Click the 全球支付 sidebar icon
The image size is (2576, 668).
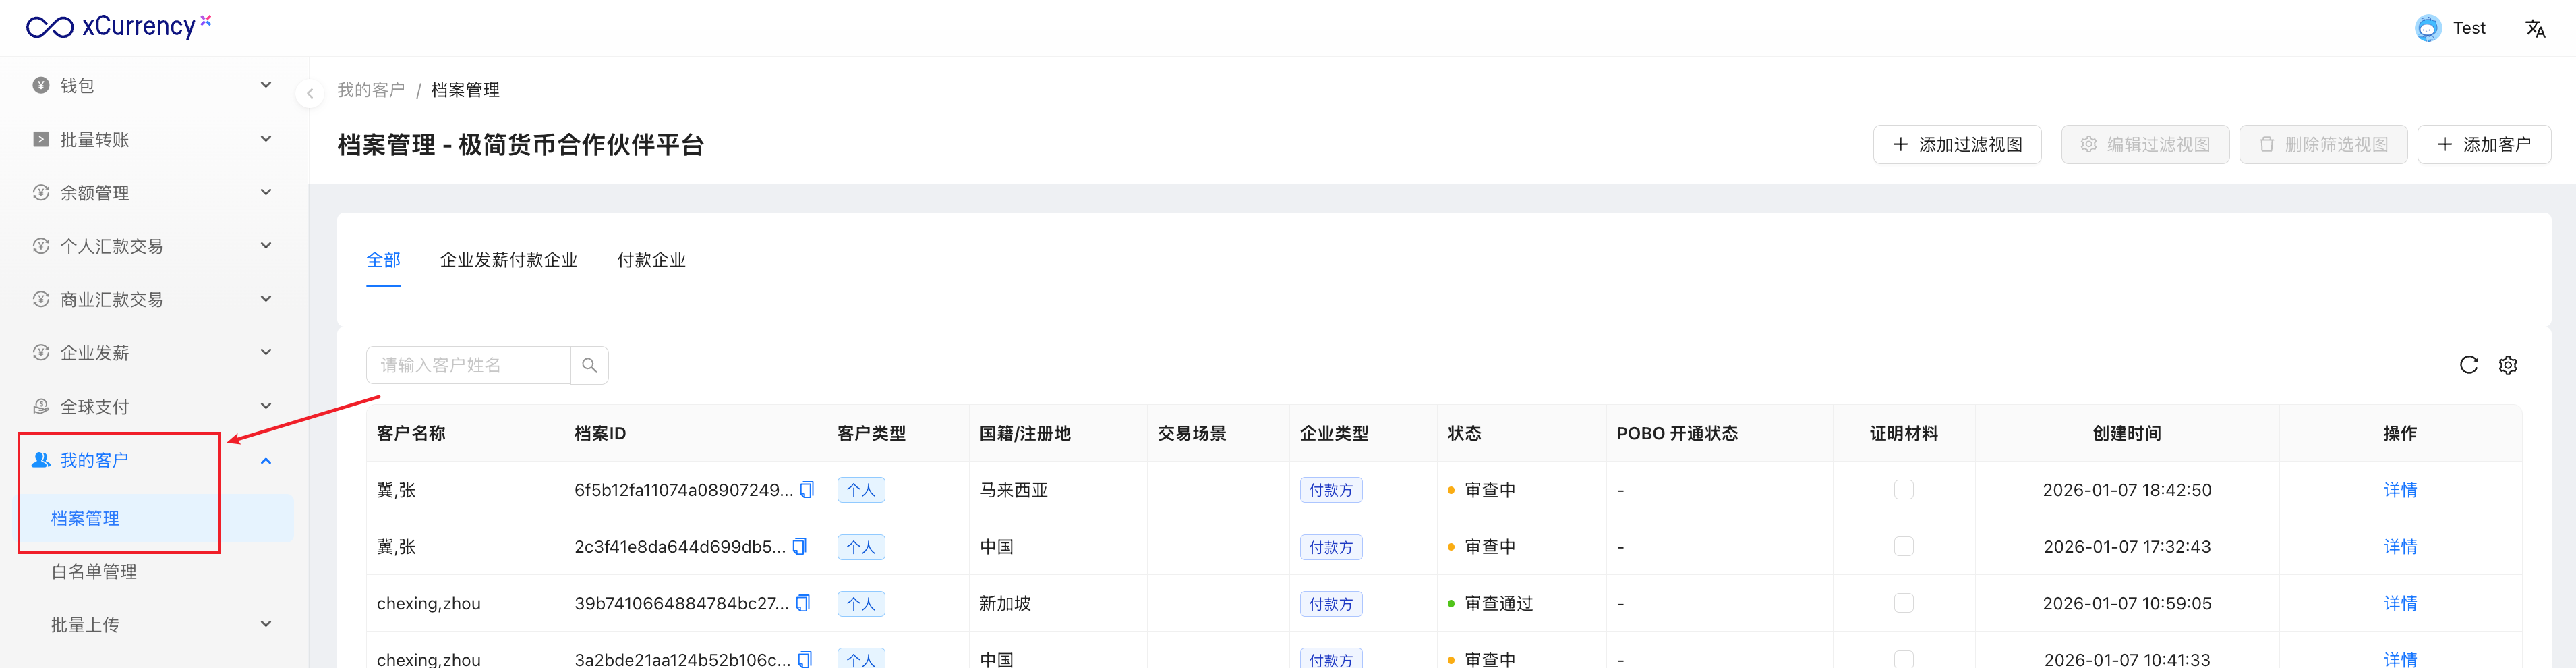pos(41,406)
